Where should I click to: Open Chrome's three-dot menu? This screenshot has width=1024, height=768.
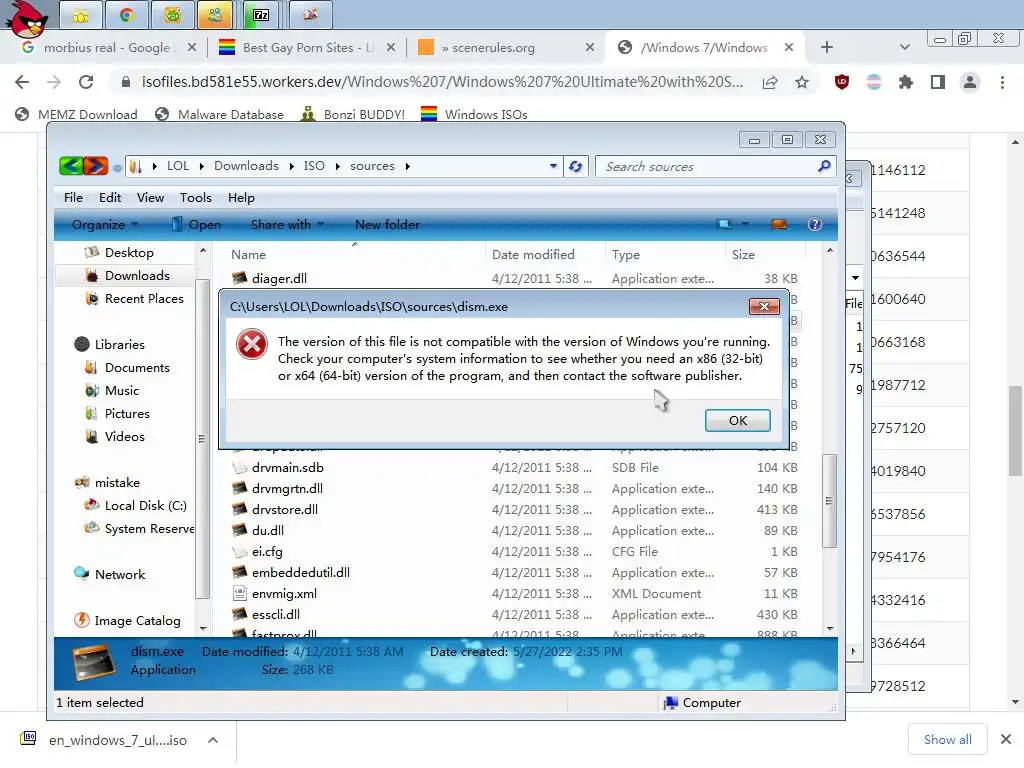[1002, 82]
